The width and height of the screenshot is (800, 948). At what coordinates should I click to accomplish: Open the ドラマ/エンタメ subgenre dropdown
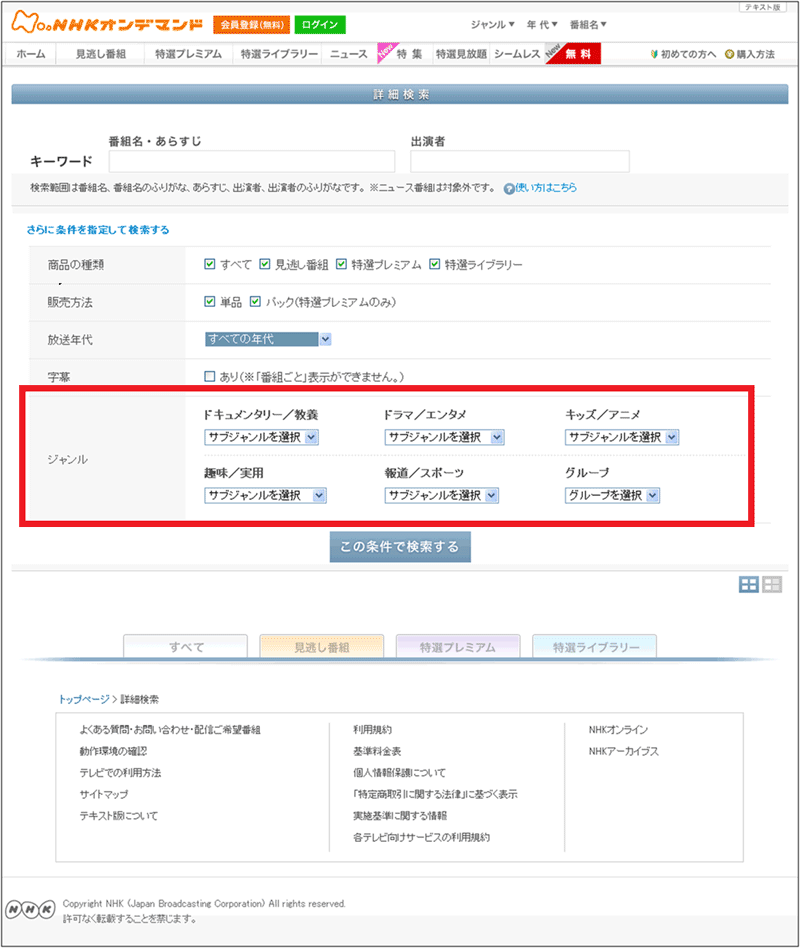pos(444,437)
